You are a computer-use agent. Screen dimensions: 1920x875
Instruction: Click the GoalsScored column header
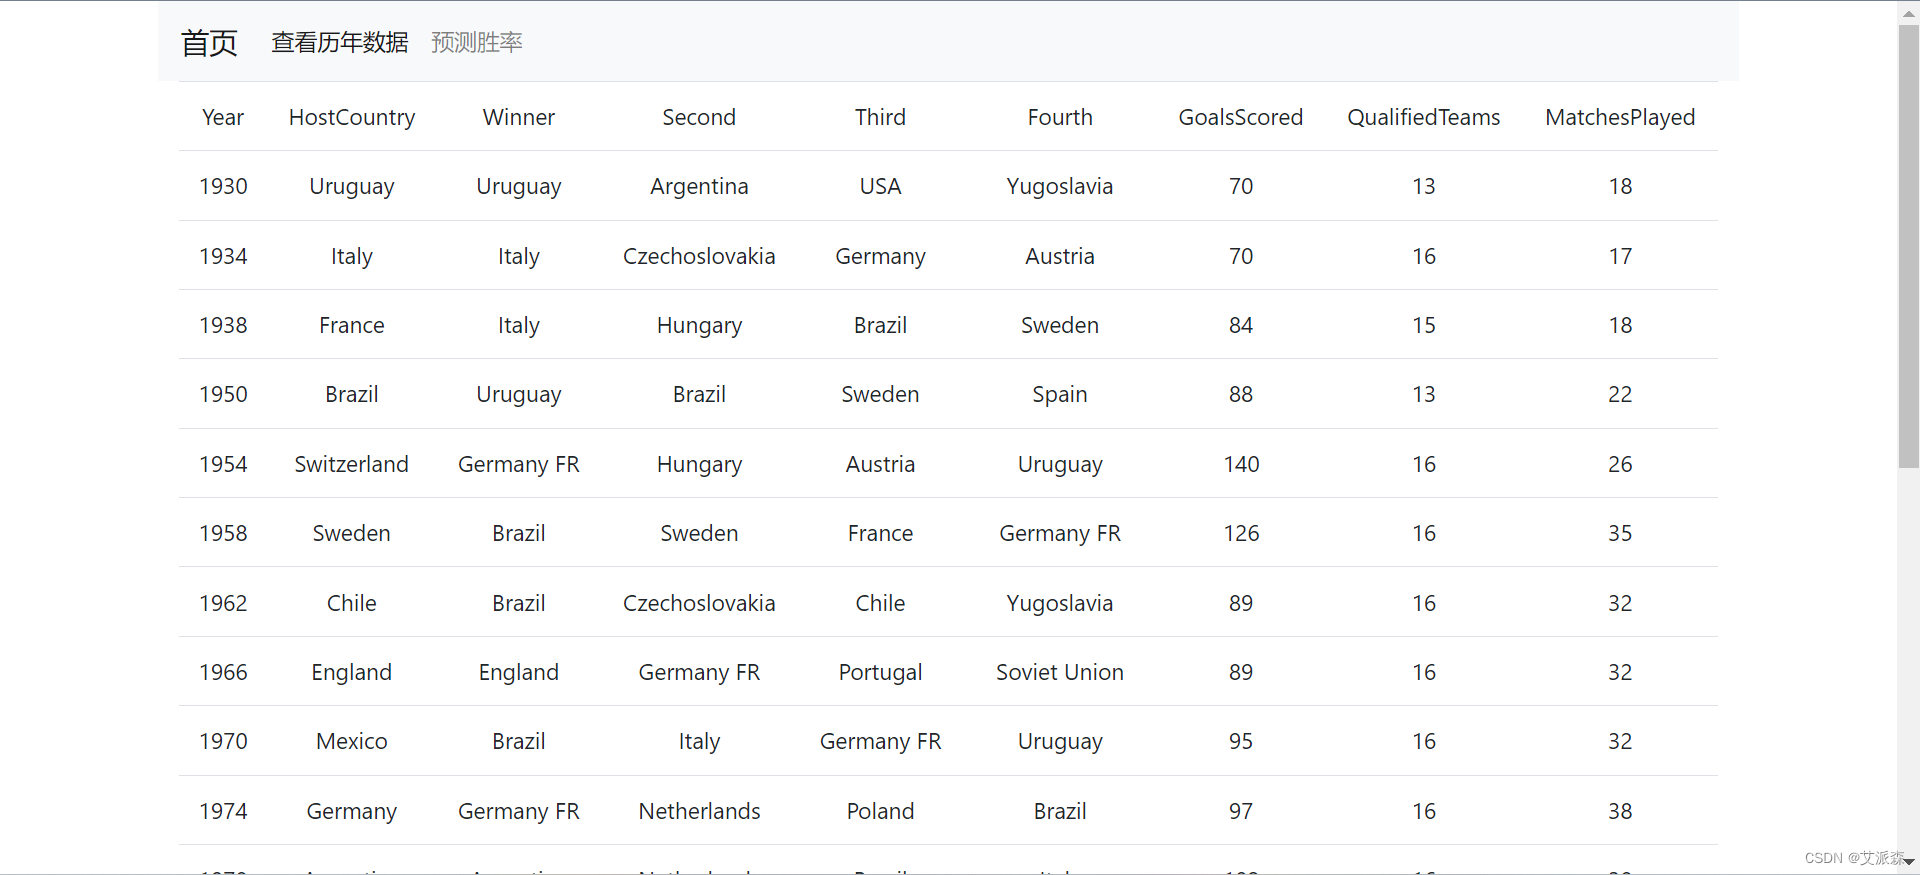click(x=1241, y=117)
